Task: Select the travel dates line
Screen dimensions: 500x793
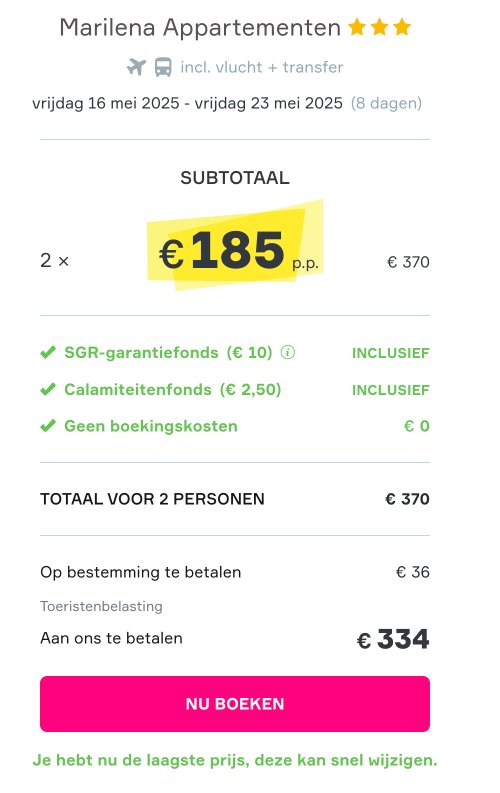Action: [x=227, y=103]
